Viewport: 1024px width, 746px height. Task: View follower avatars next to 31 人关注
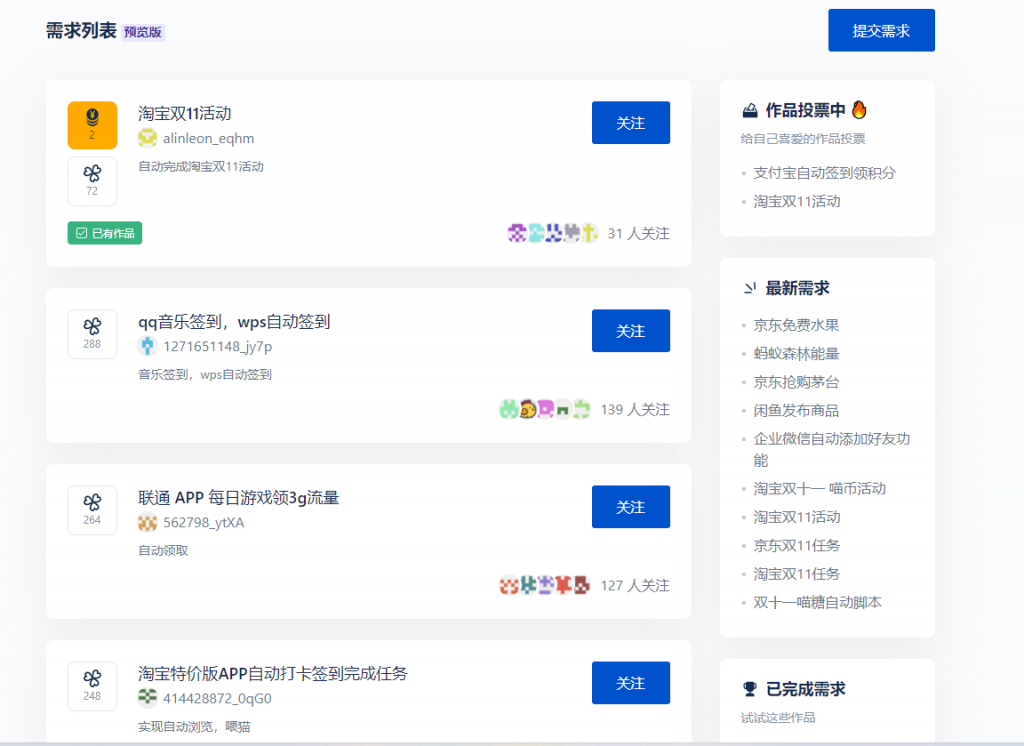[552, 233]
